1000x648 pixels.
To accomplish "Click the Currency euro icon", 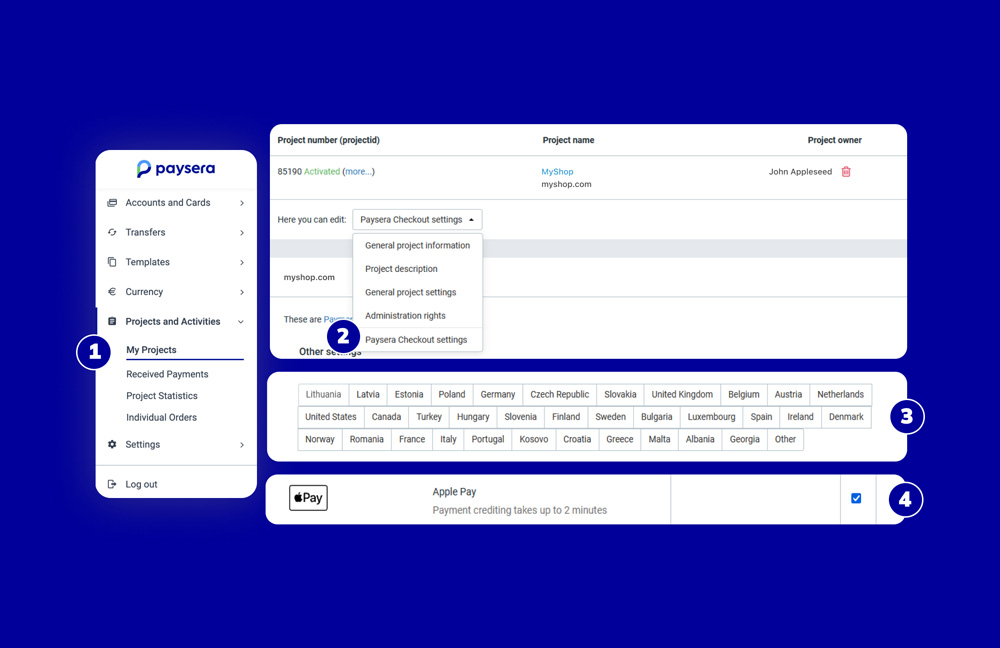I will (112, 292).
